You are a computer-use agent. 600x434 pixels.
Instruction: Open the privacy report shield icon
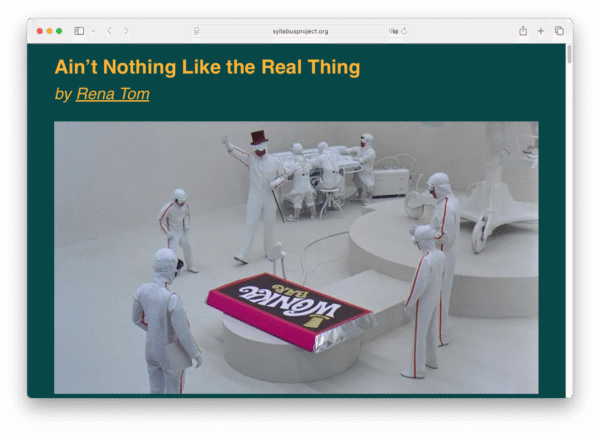click(197, 31)
